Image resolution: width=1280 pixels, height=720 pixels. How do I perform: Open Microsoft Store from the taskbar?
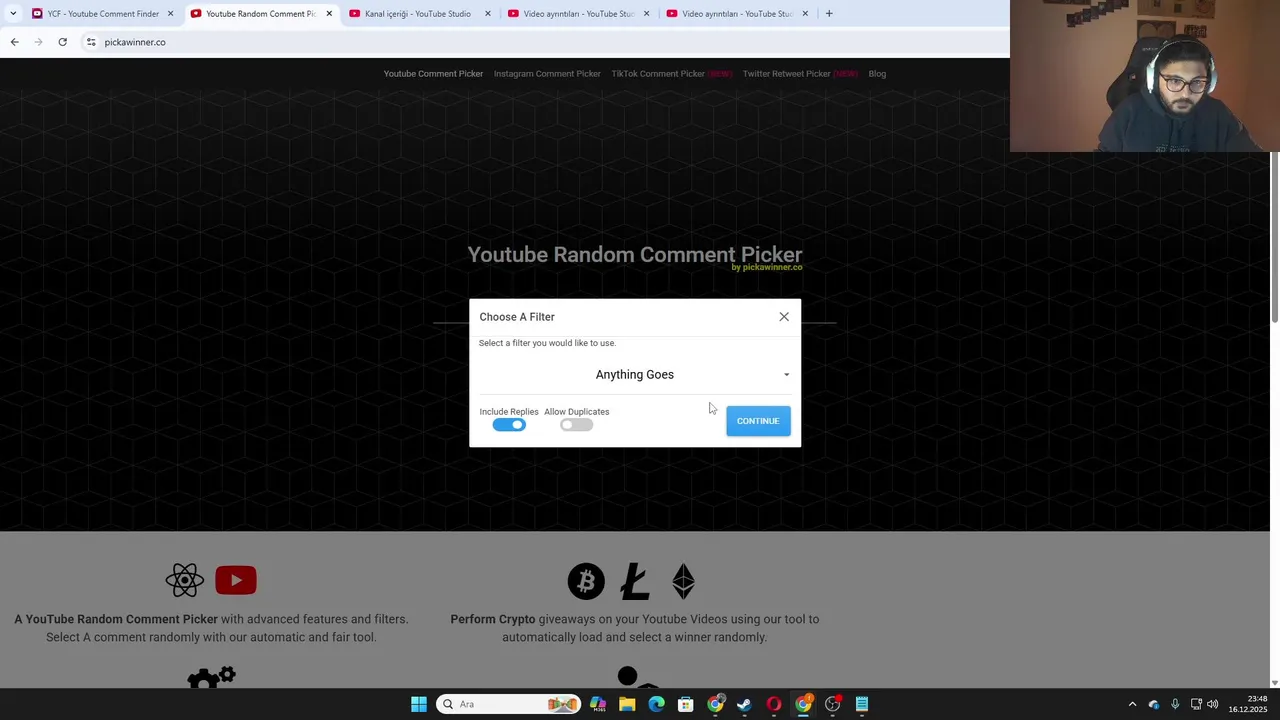[x=686, y=704]
